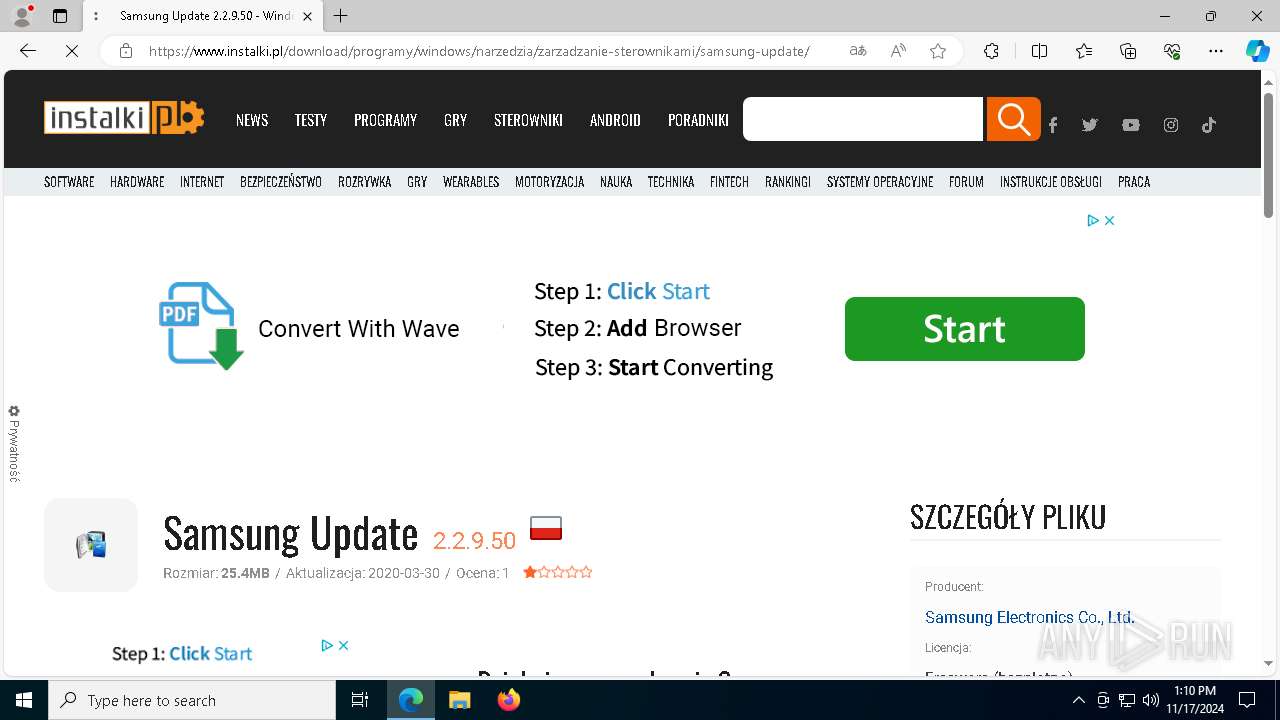Toggle Split screen icon
Viewport: 1280px width, 720px height.
tap(1039, 51)
